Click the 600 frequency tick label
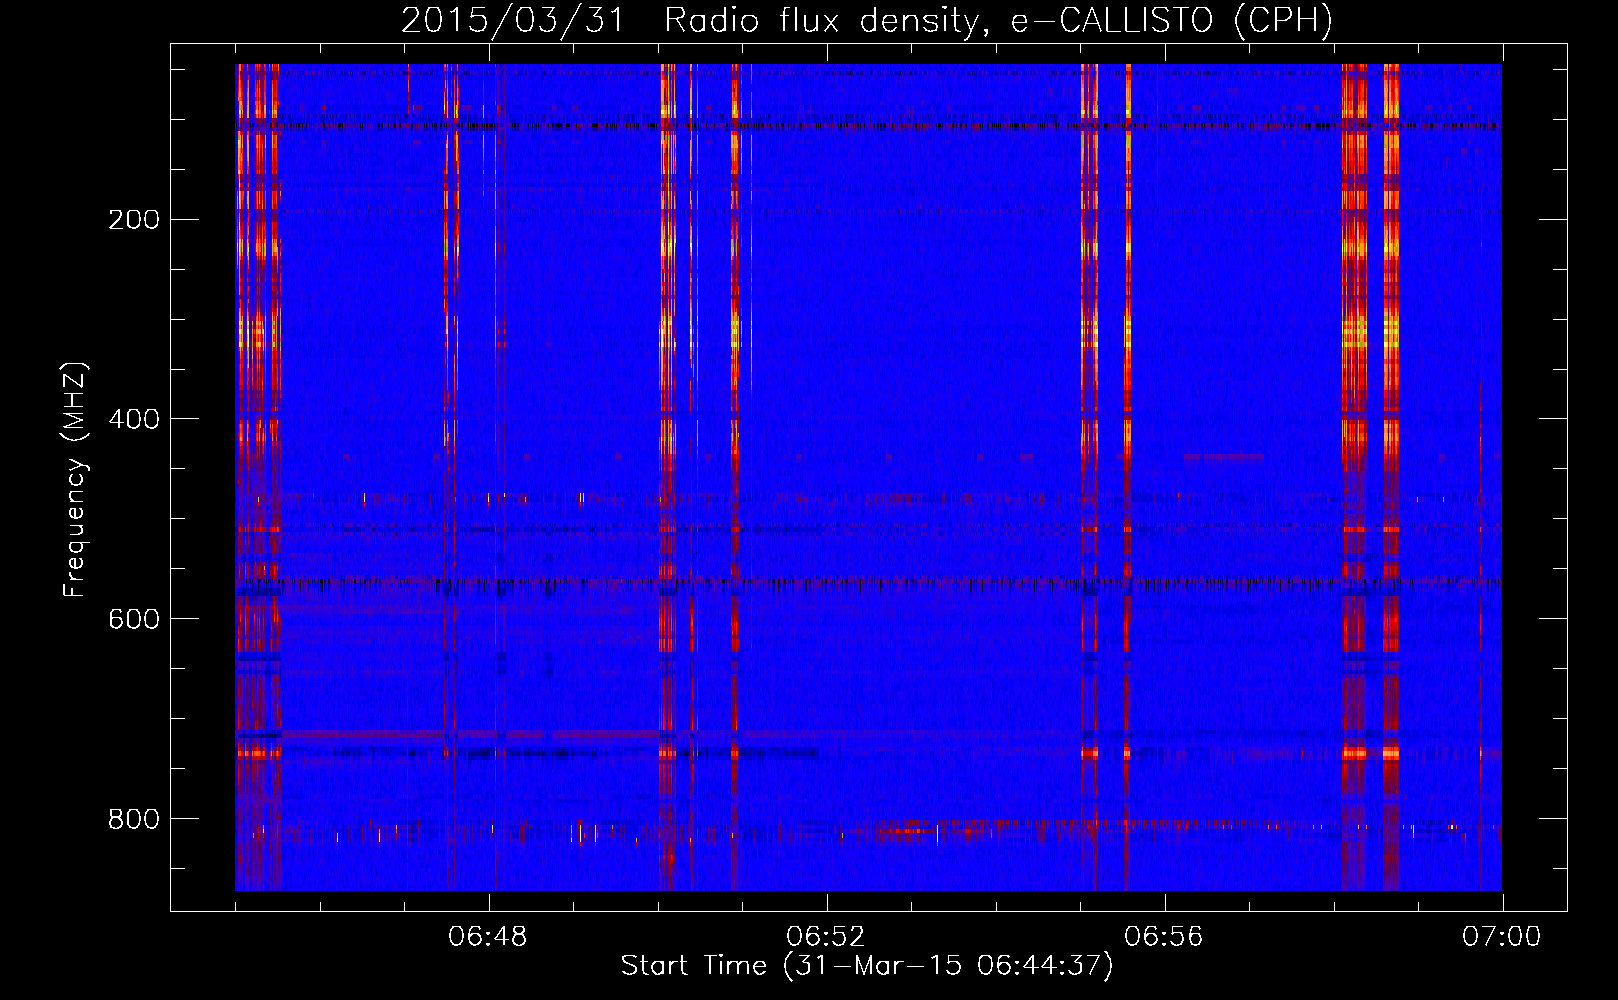 [134, 619]
